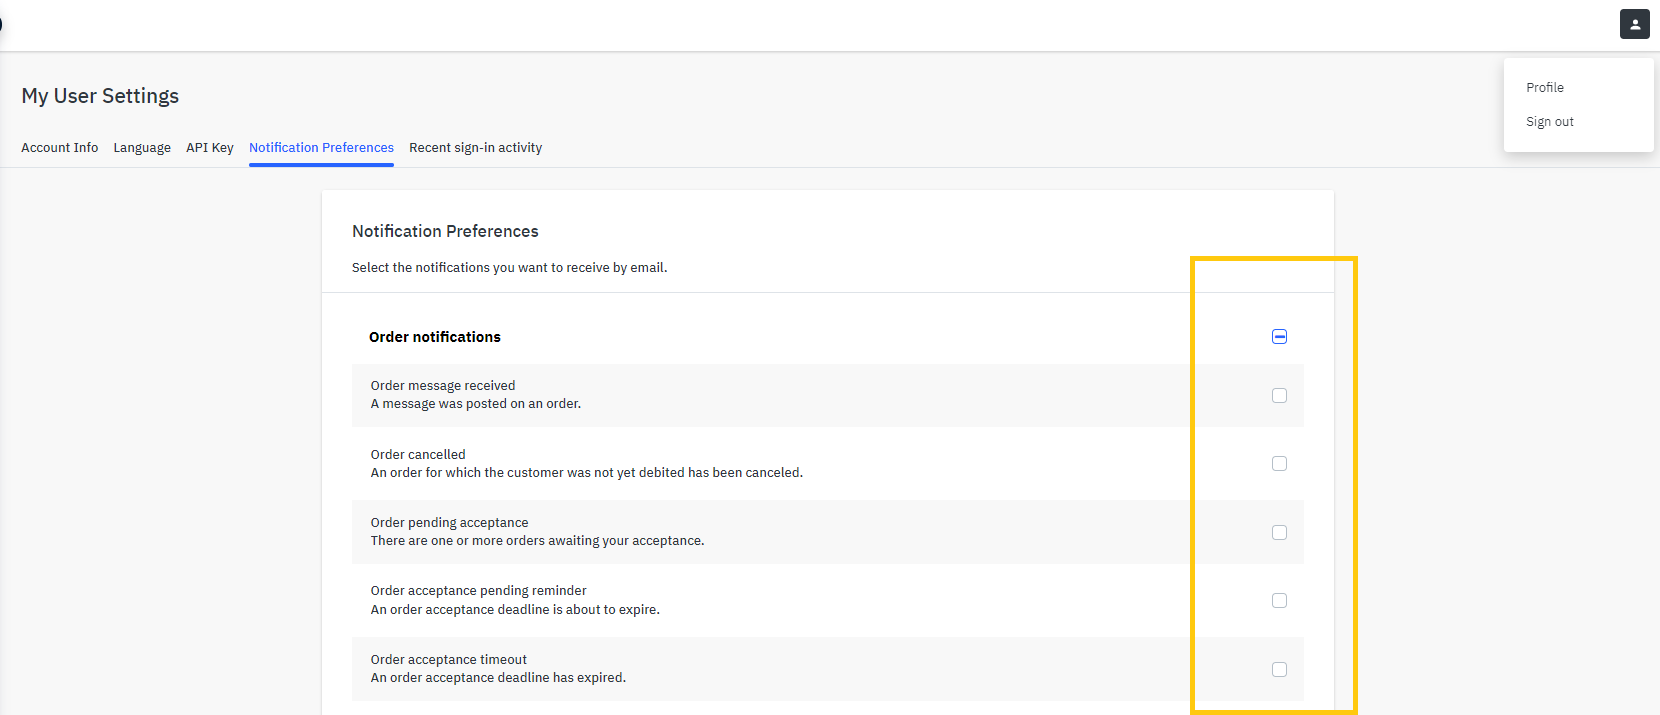Click the Order notifications section heading

point(435,338)
